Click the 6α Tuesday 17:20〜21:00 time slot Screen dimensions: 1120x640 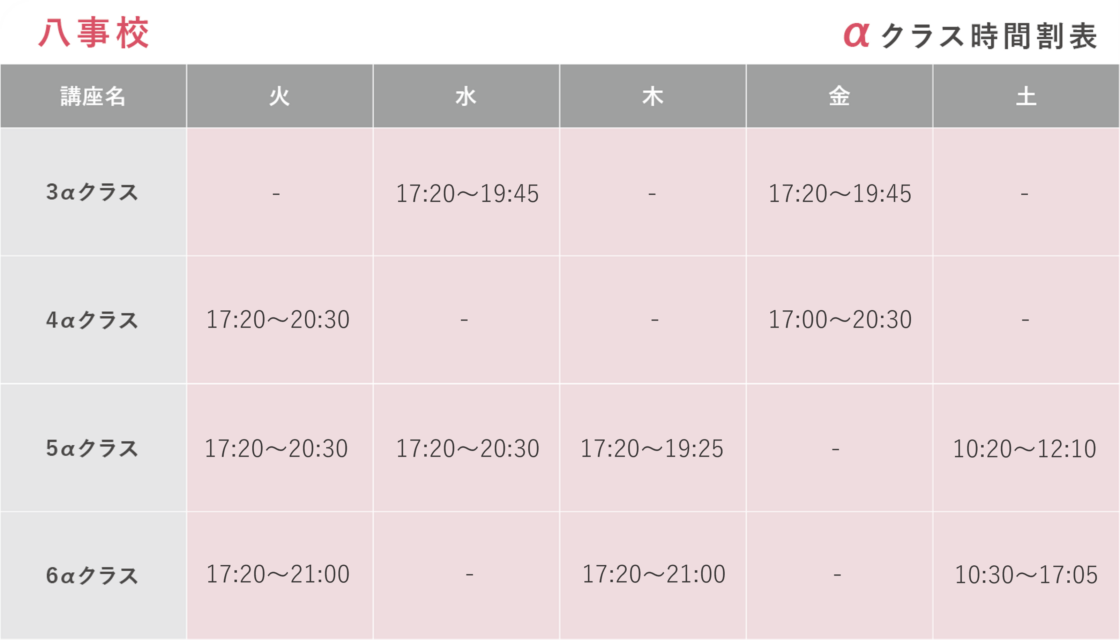coord(278,575)
